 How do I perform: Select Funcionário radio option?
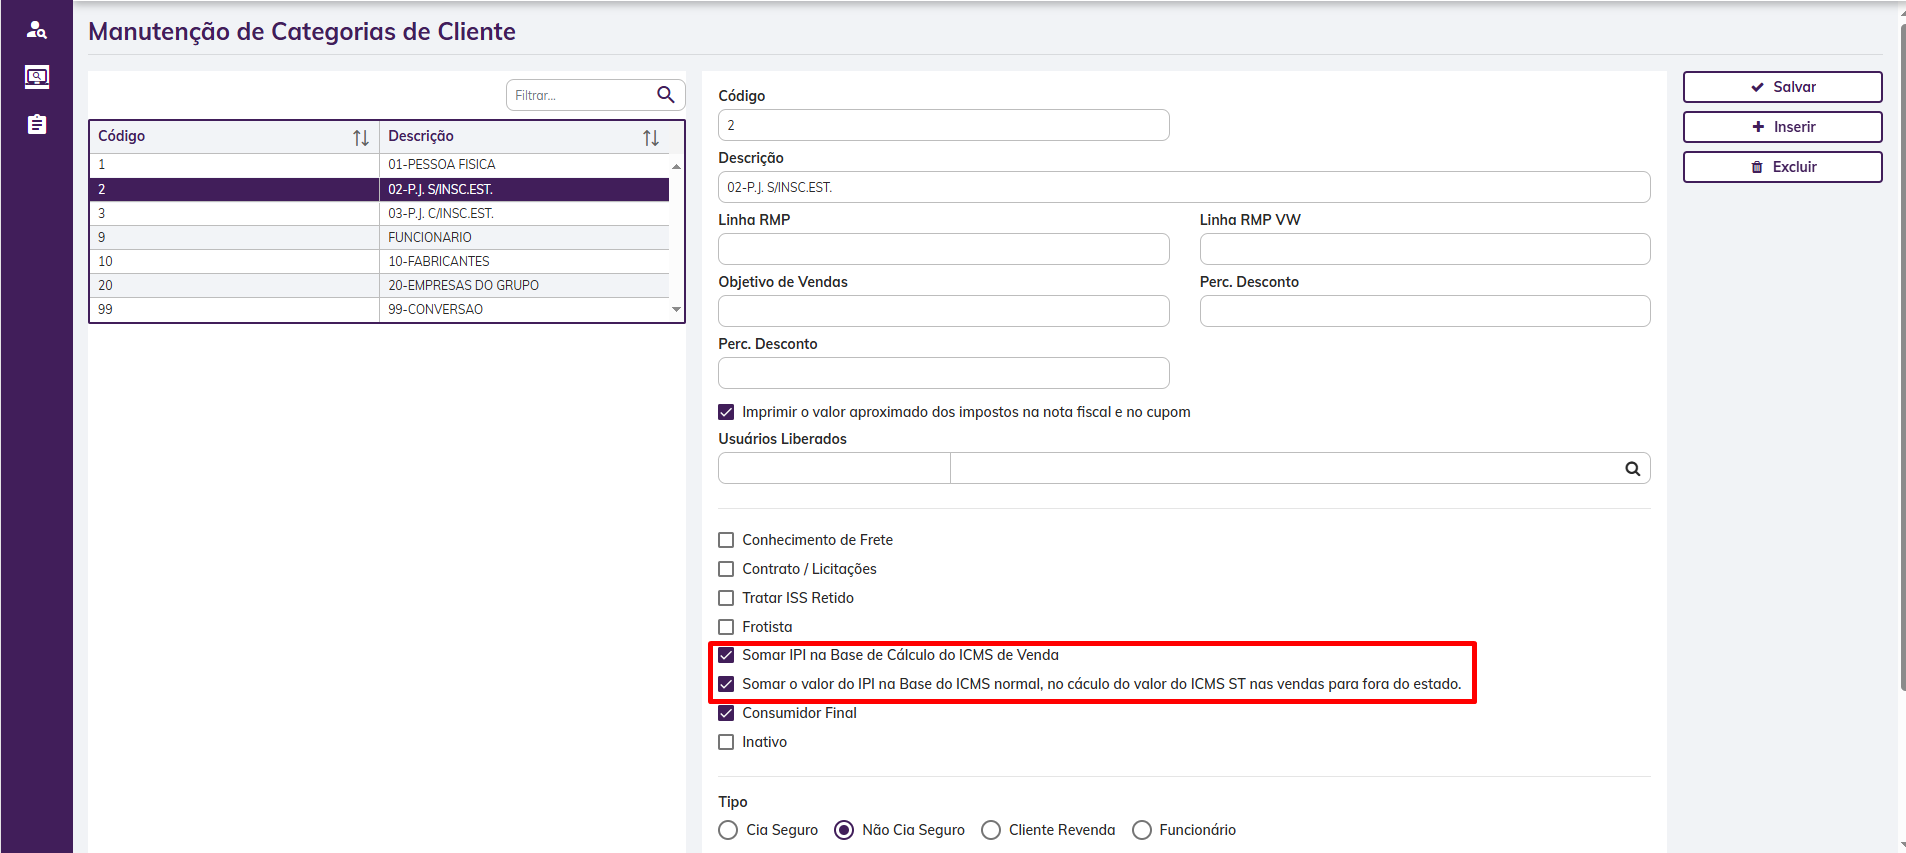[1141, 830]
